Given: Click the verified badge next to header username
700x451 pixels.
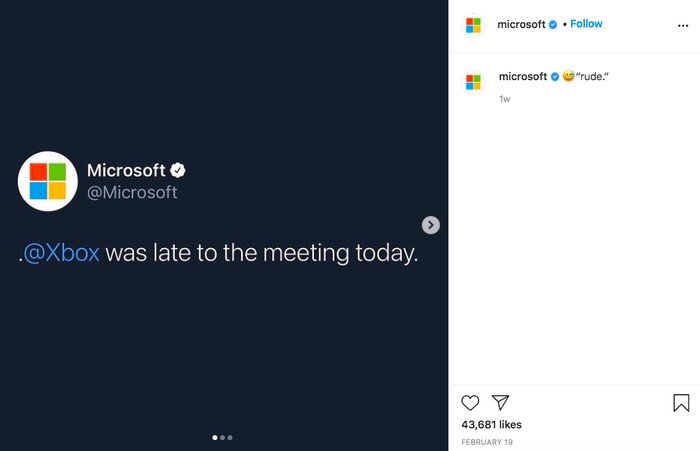Looking at the screenshot, I should [553, 25].
